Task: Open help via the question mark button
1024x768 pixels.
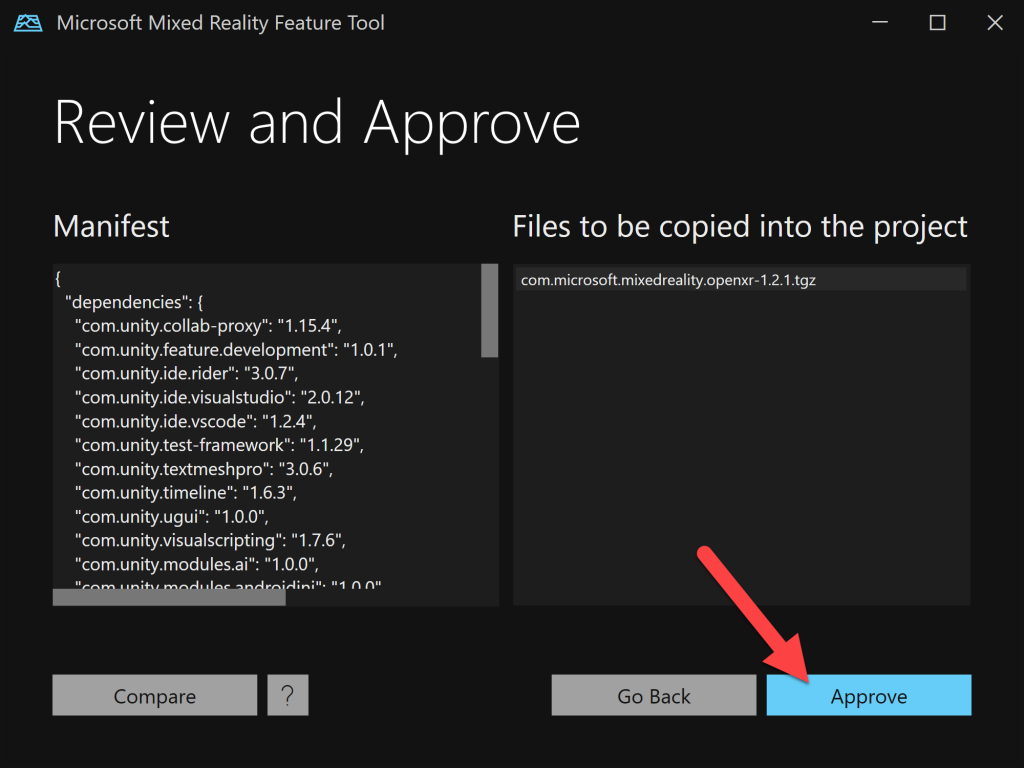Action: coord(288,696)
